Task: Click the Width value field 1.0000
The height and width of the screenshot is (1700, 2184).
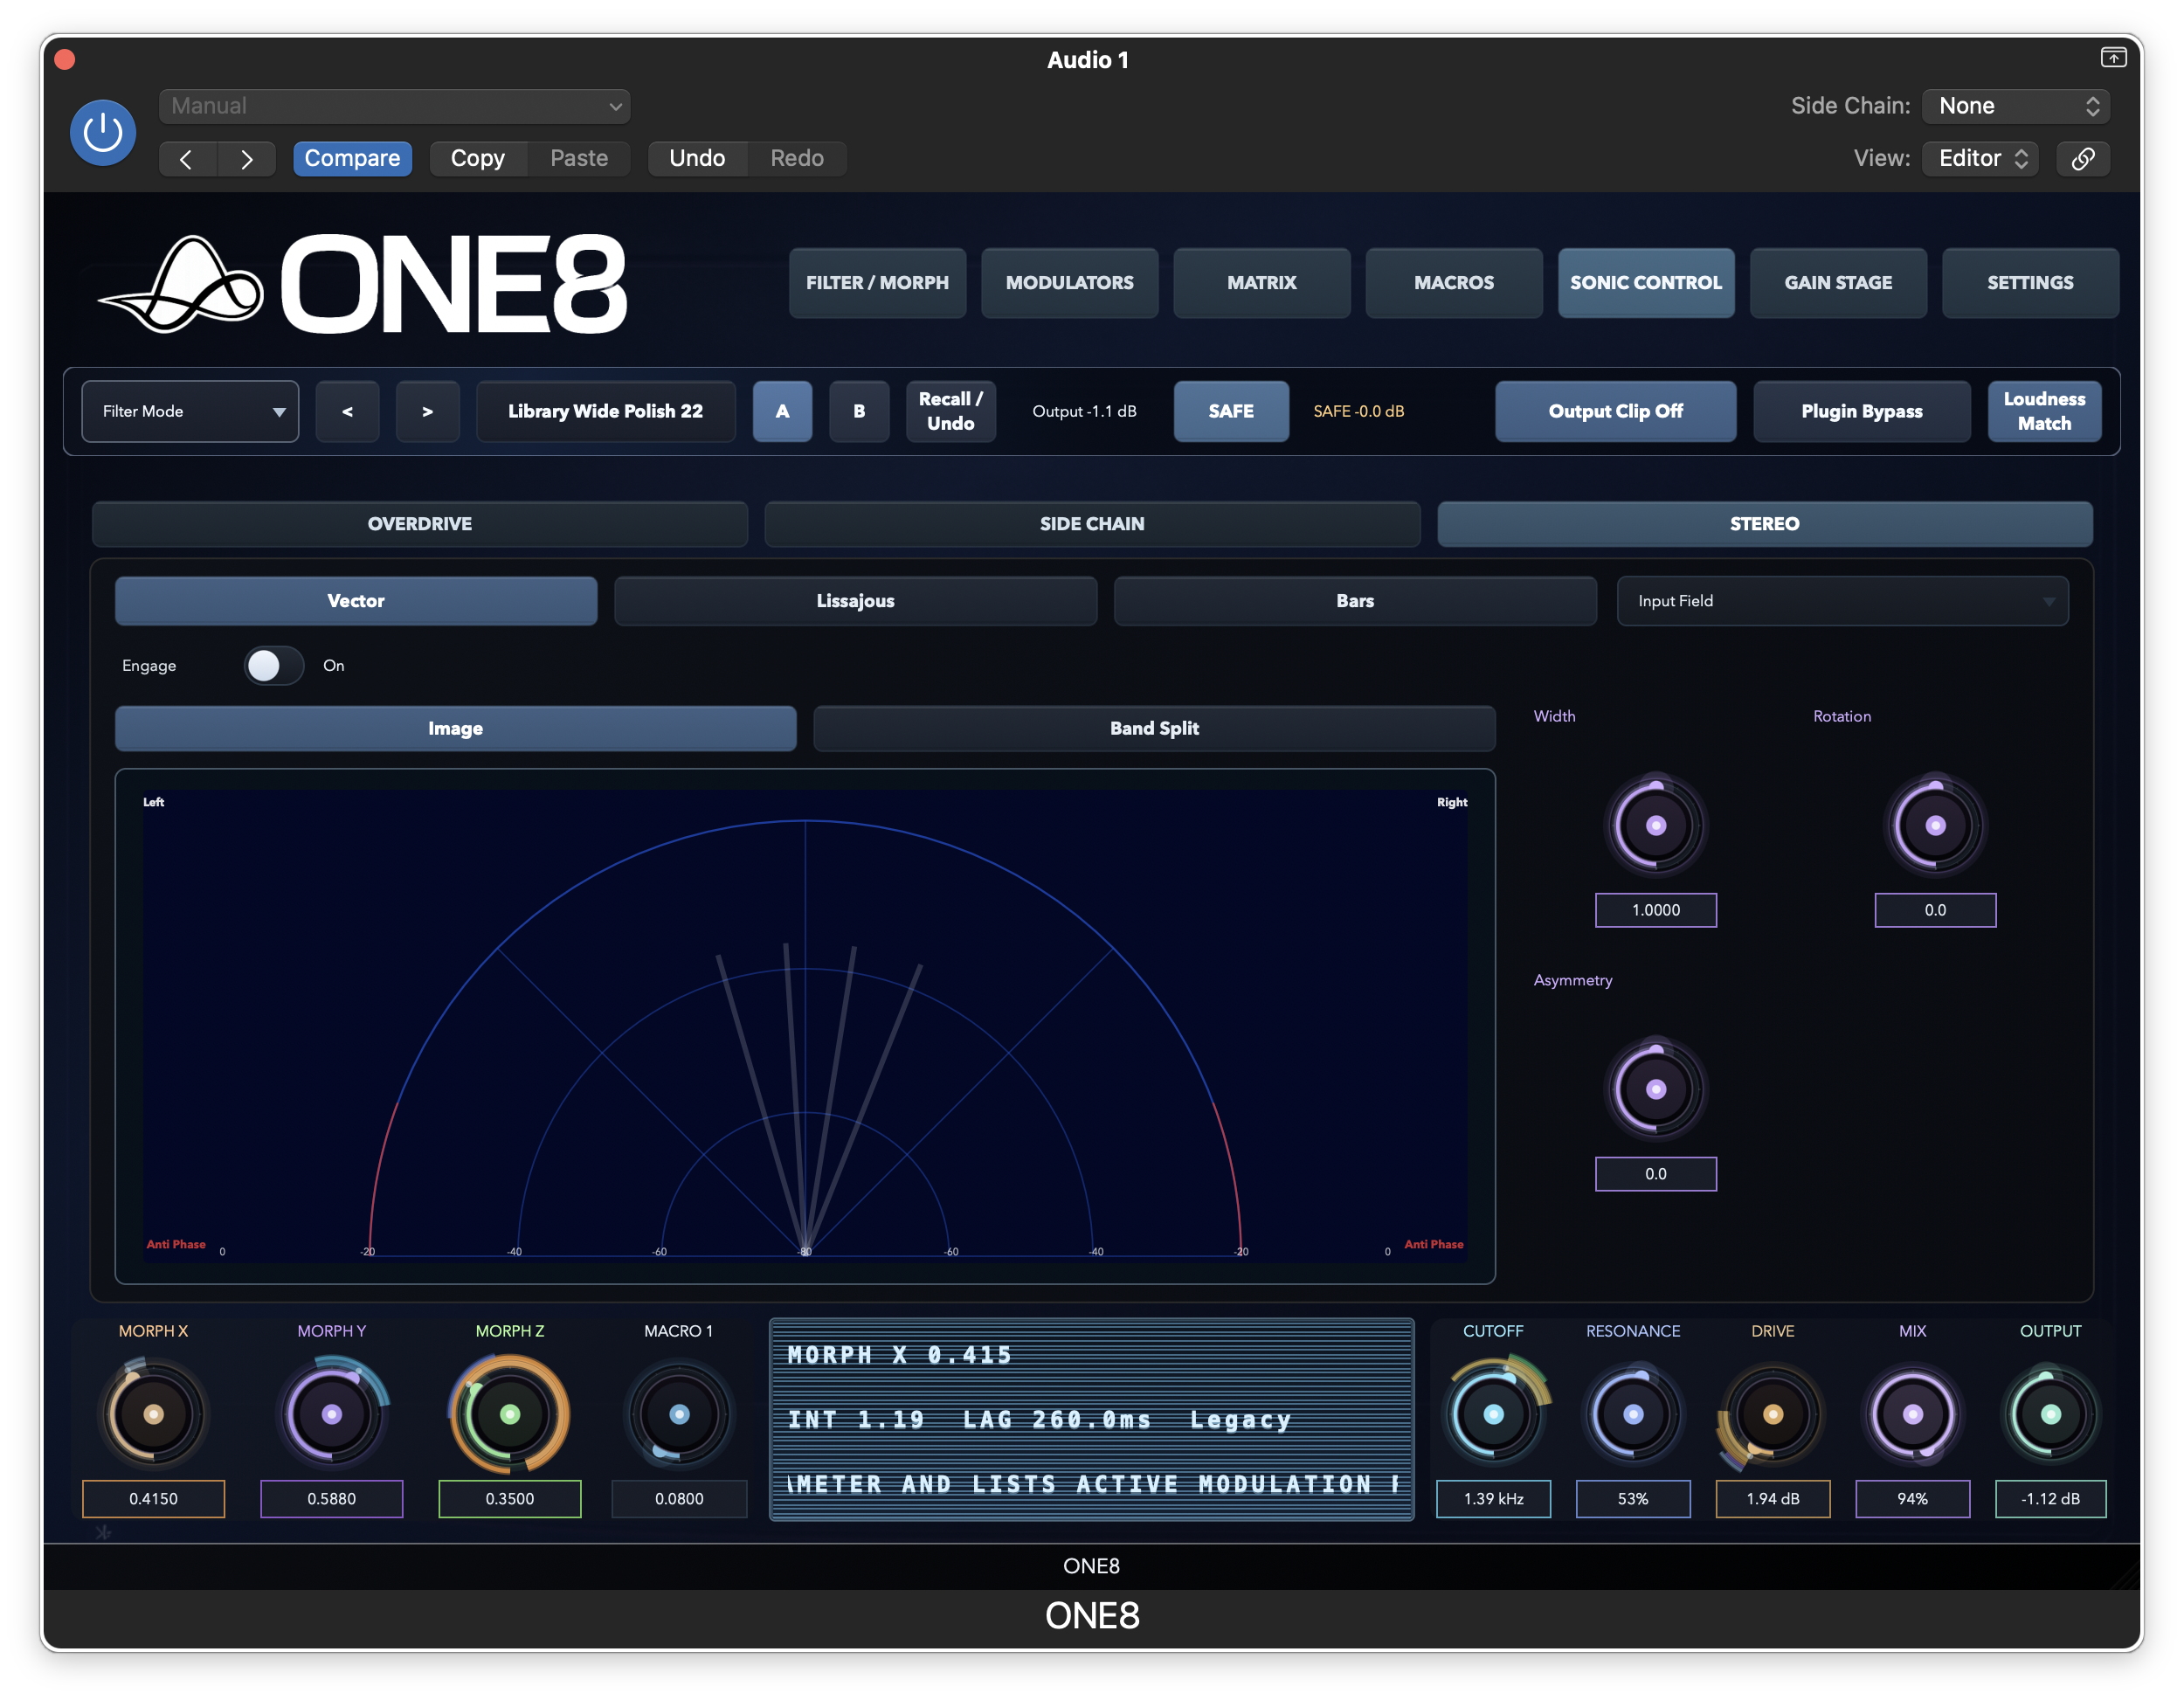Action: pyautogui.click(x=1655, y=910)
